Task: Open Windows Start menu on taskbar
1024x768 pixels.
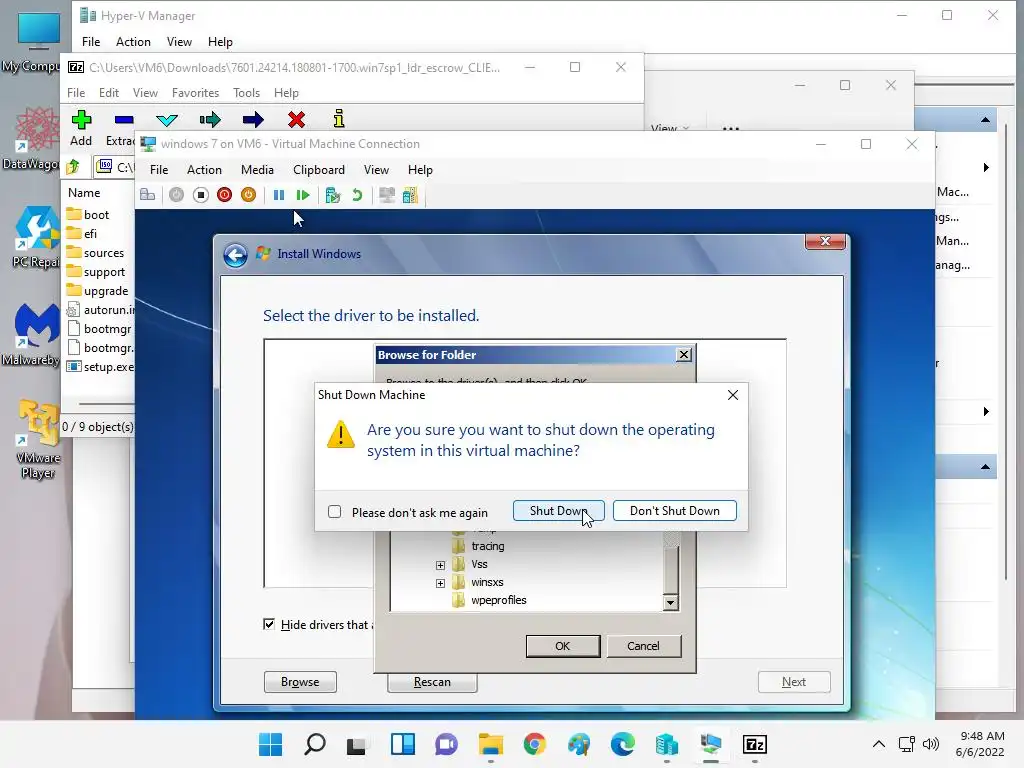Action: pos(270,744)
